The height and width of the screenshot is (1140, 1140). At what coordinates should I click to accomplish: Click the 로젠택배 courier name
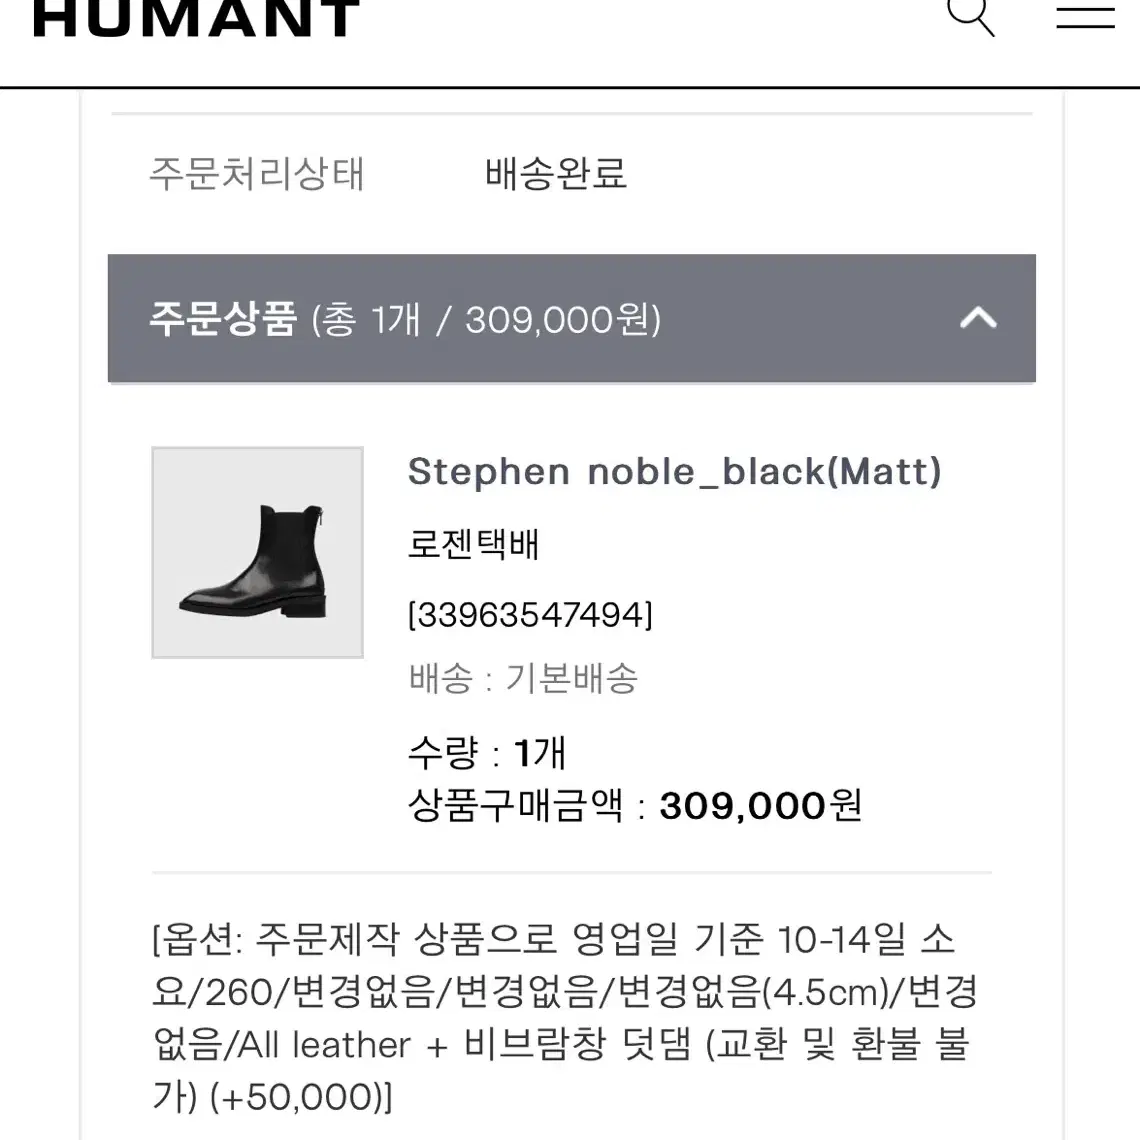point(473,544)
